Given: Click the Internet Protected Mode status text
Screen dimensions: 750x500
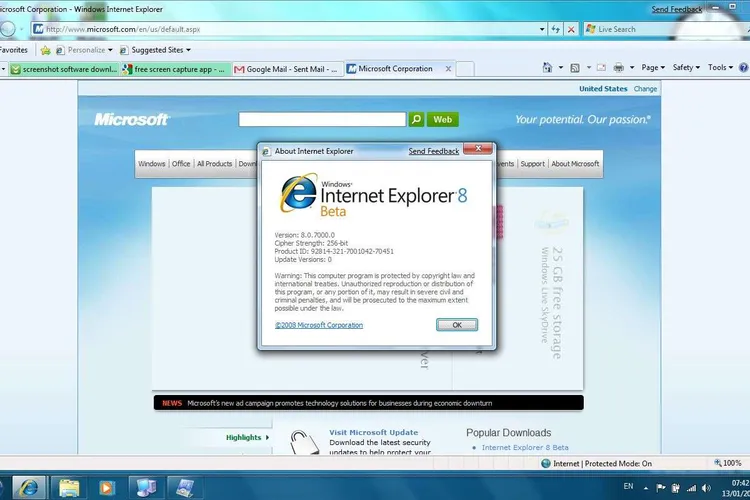Looking at the screenshot, I should (602, 463).
